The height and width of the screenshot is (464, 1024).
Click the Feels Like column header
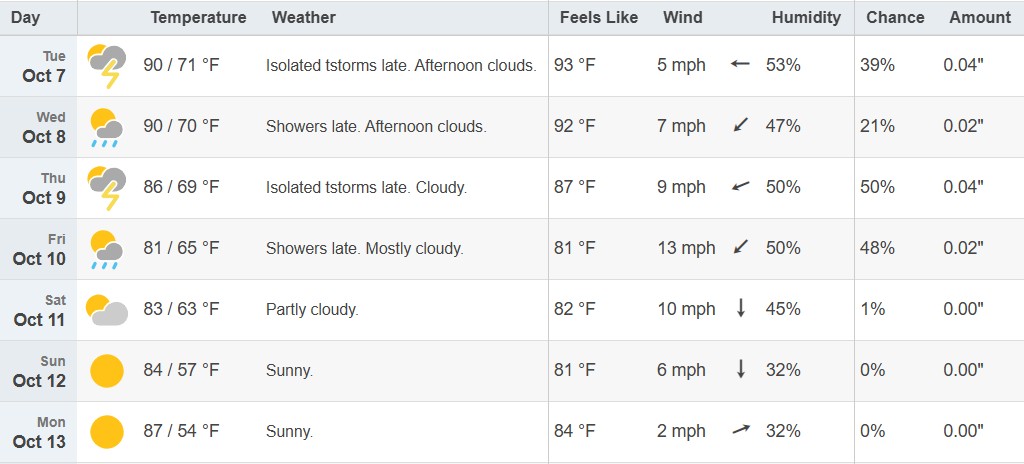click(599, 17)
